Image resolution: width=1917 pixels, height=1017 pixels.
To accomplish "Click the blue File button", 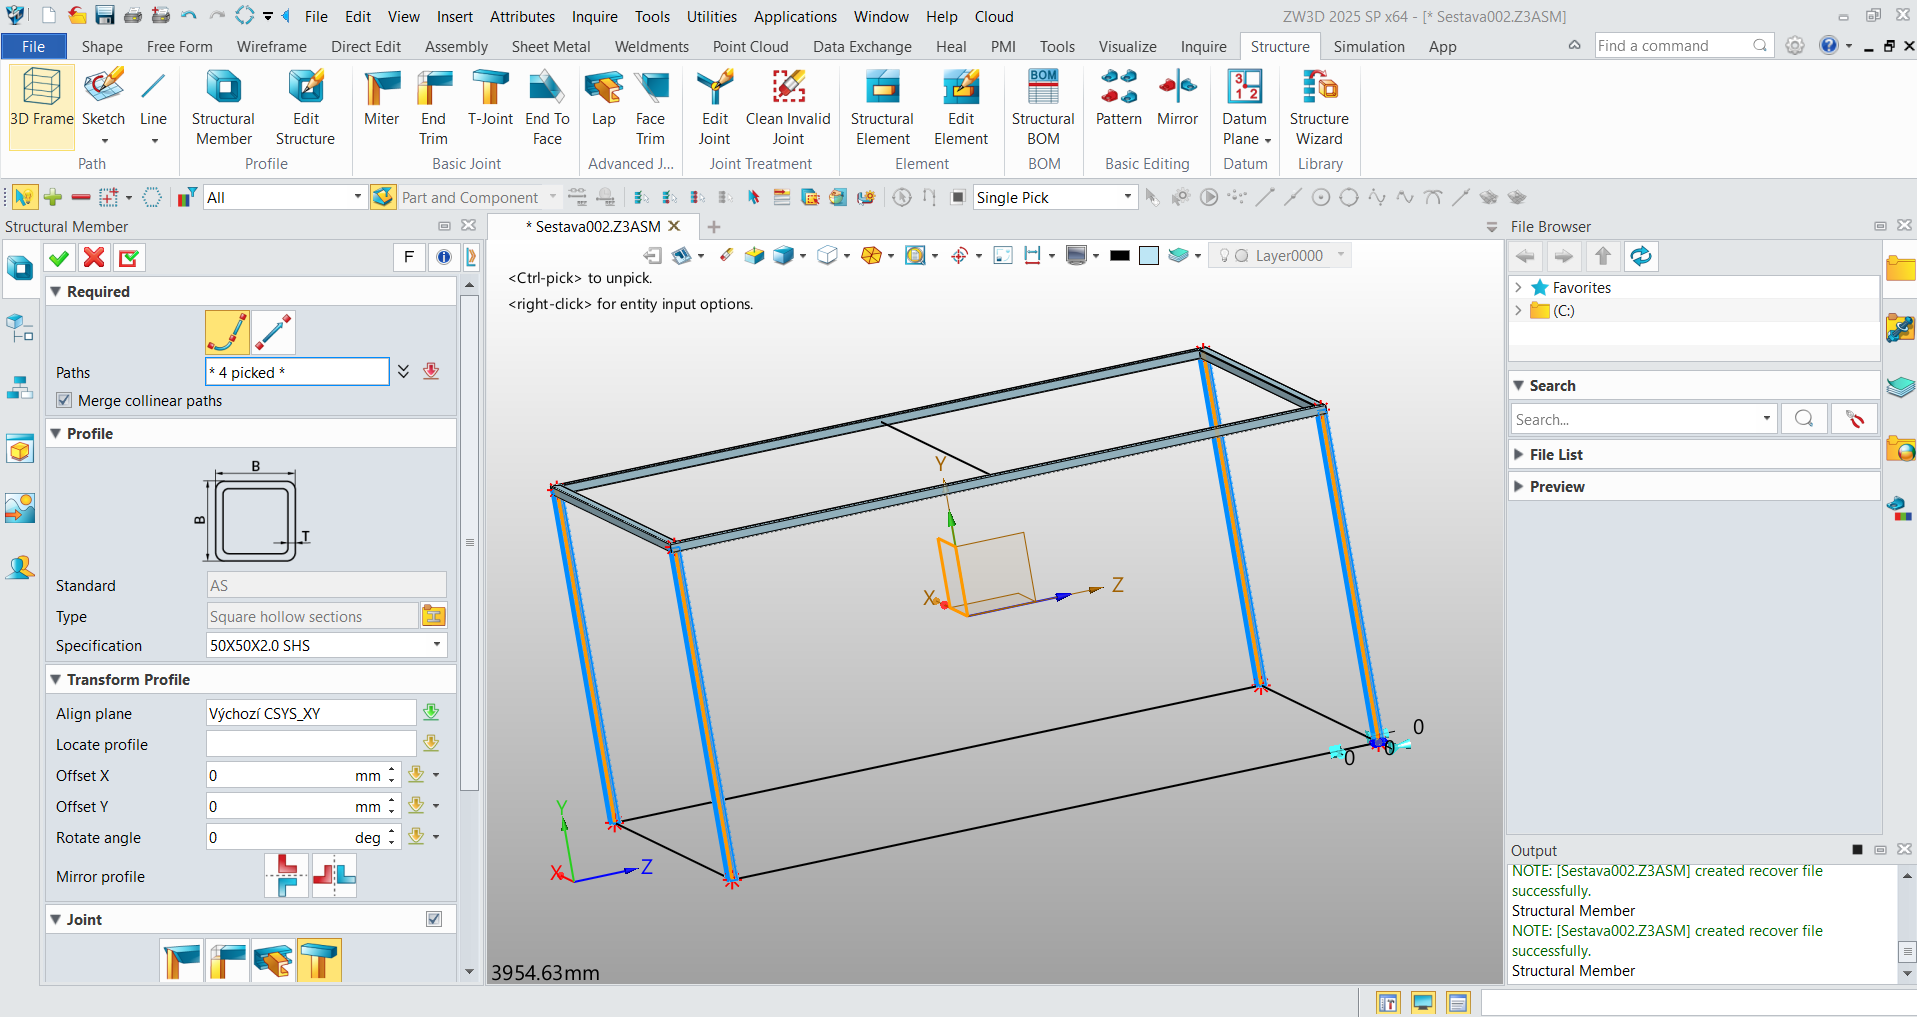I will 33,46.
